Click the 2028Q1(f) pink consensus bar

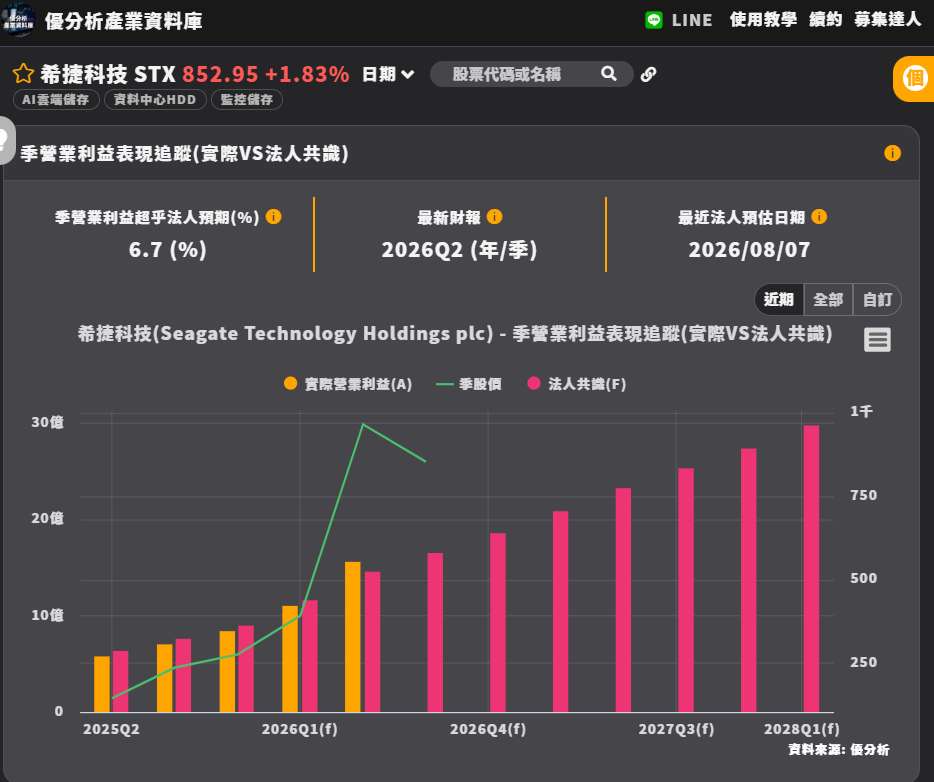coord(811,569)
